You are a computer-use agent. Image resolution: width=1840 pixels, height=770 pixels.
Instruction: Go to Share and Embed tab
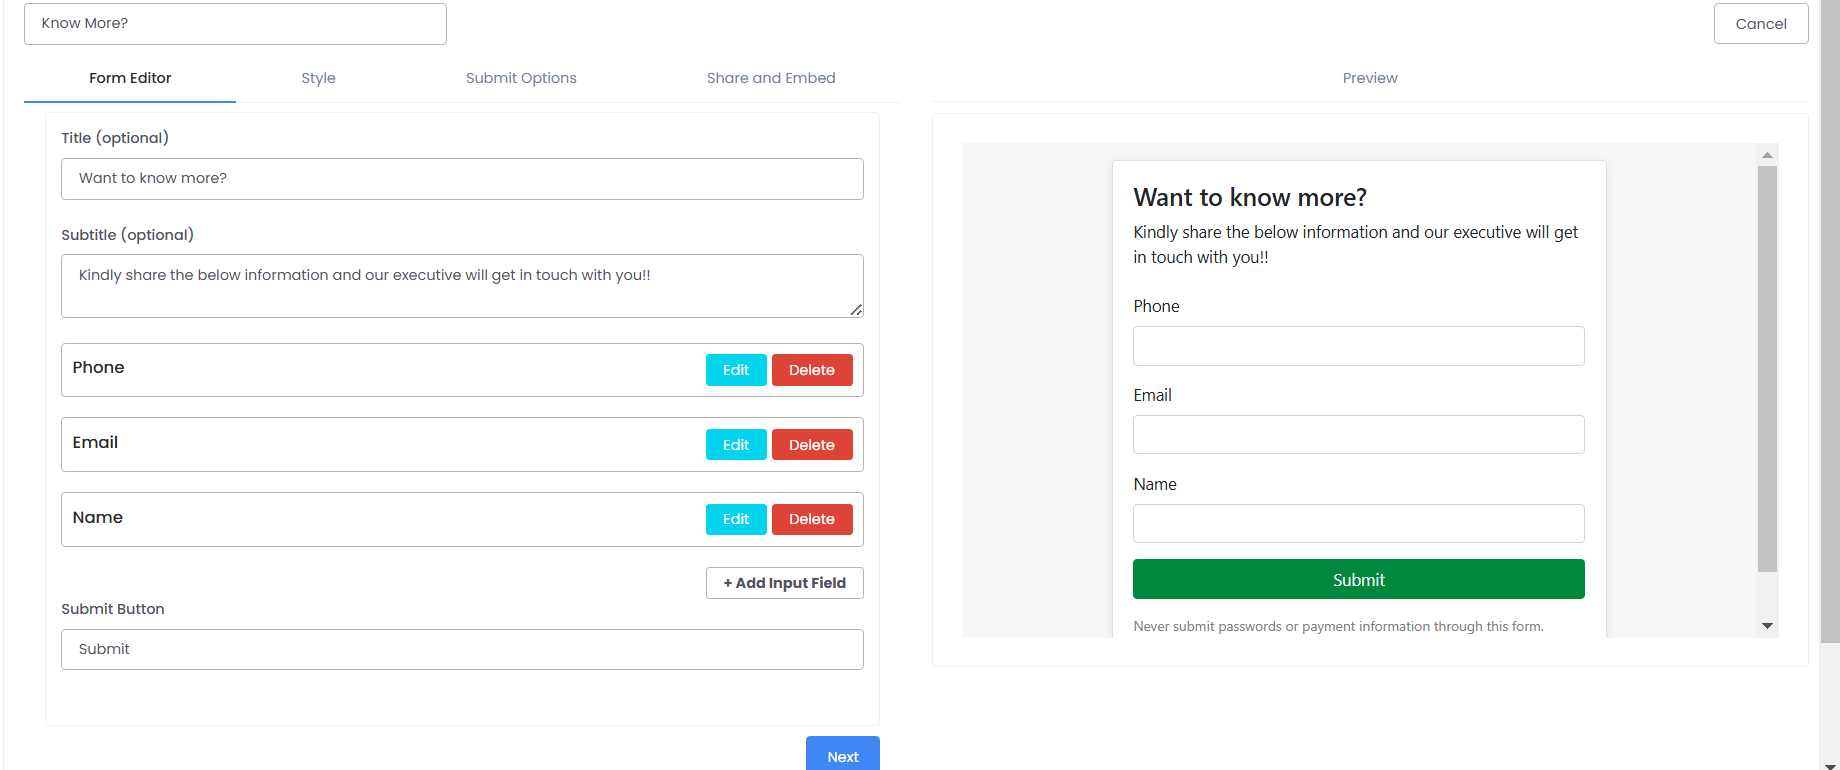point(771,78)
